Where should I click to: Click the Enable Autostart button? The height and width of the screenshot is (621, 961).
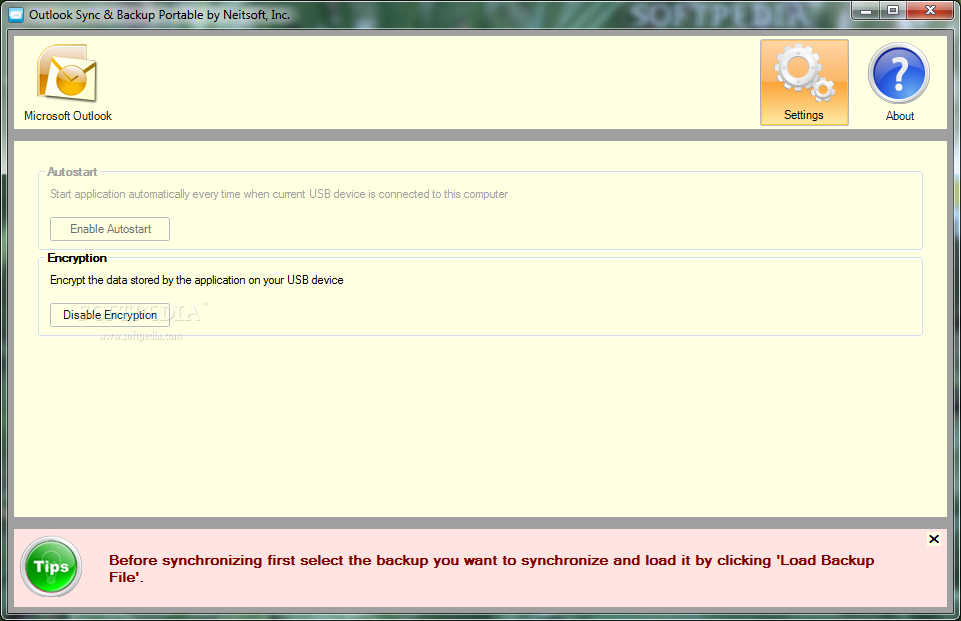click(x=110, y=229)
